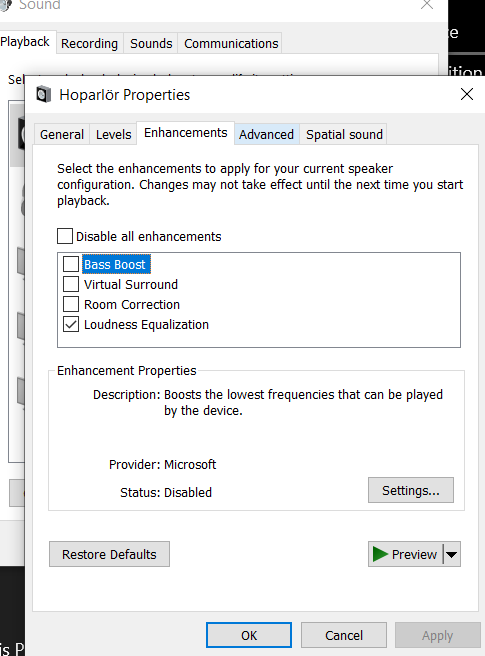Select the Room Correction list label
The height and width of the screenshot is (656, 485).
[x=132, y=305]
